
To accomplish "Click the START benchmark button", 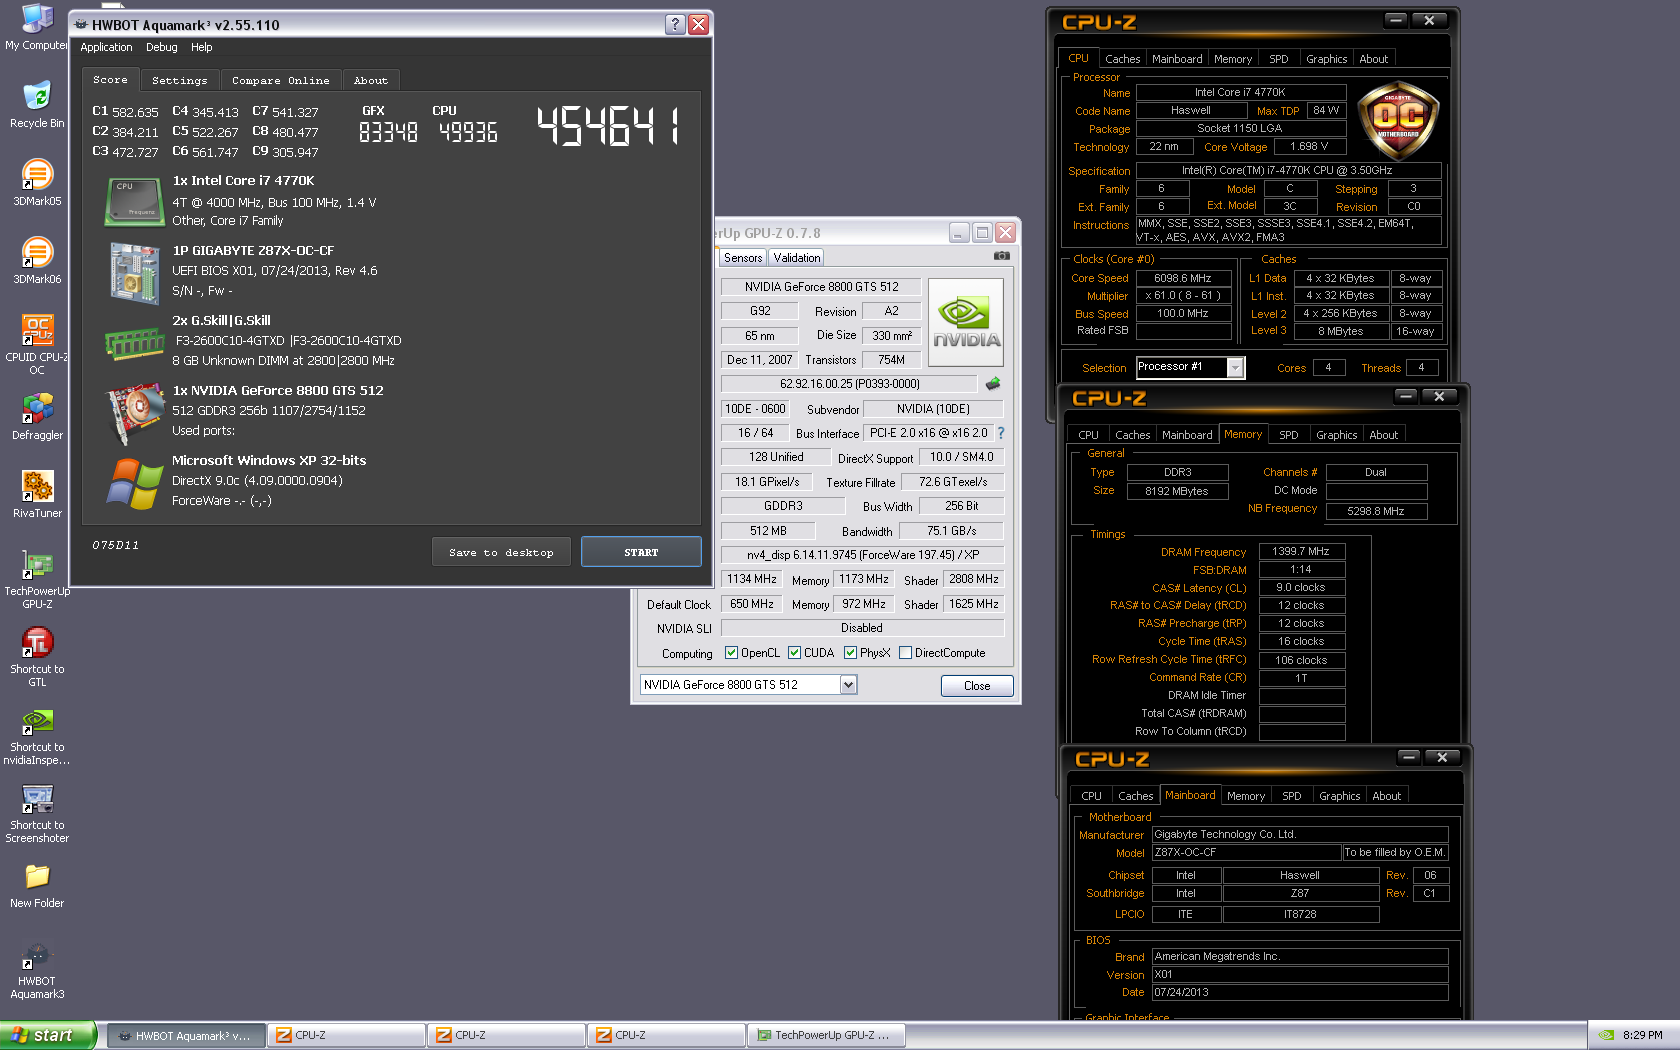I will (641, 552).
